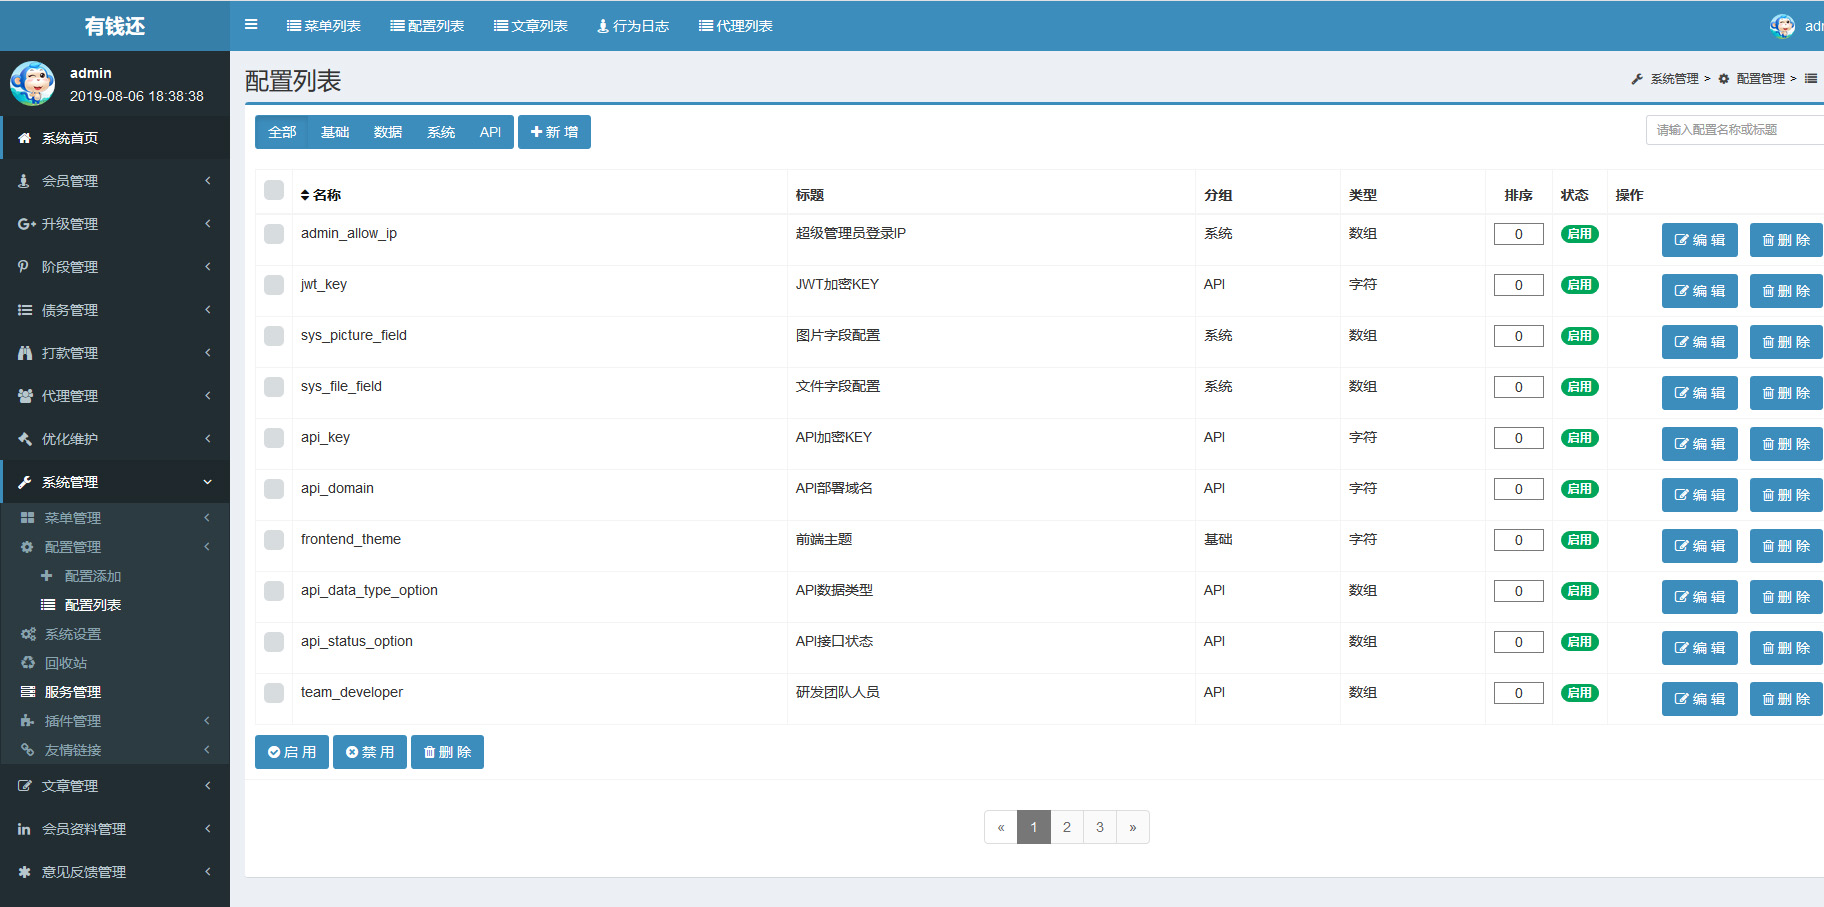
Task: Click 编辑 on the api_domain row
Action: (1699, 494)
